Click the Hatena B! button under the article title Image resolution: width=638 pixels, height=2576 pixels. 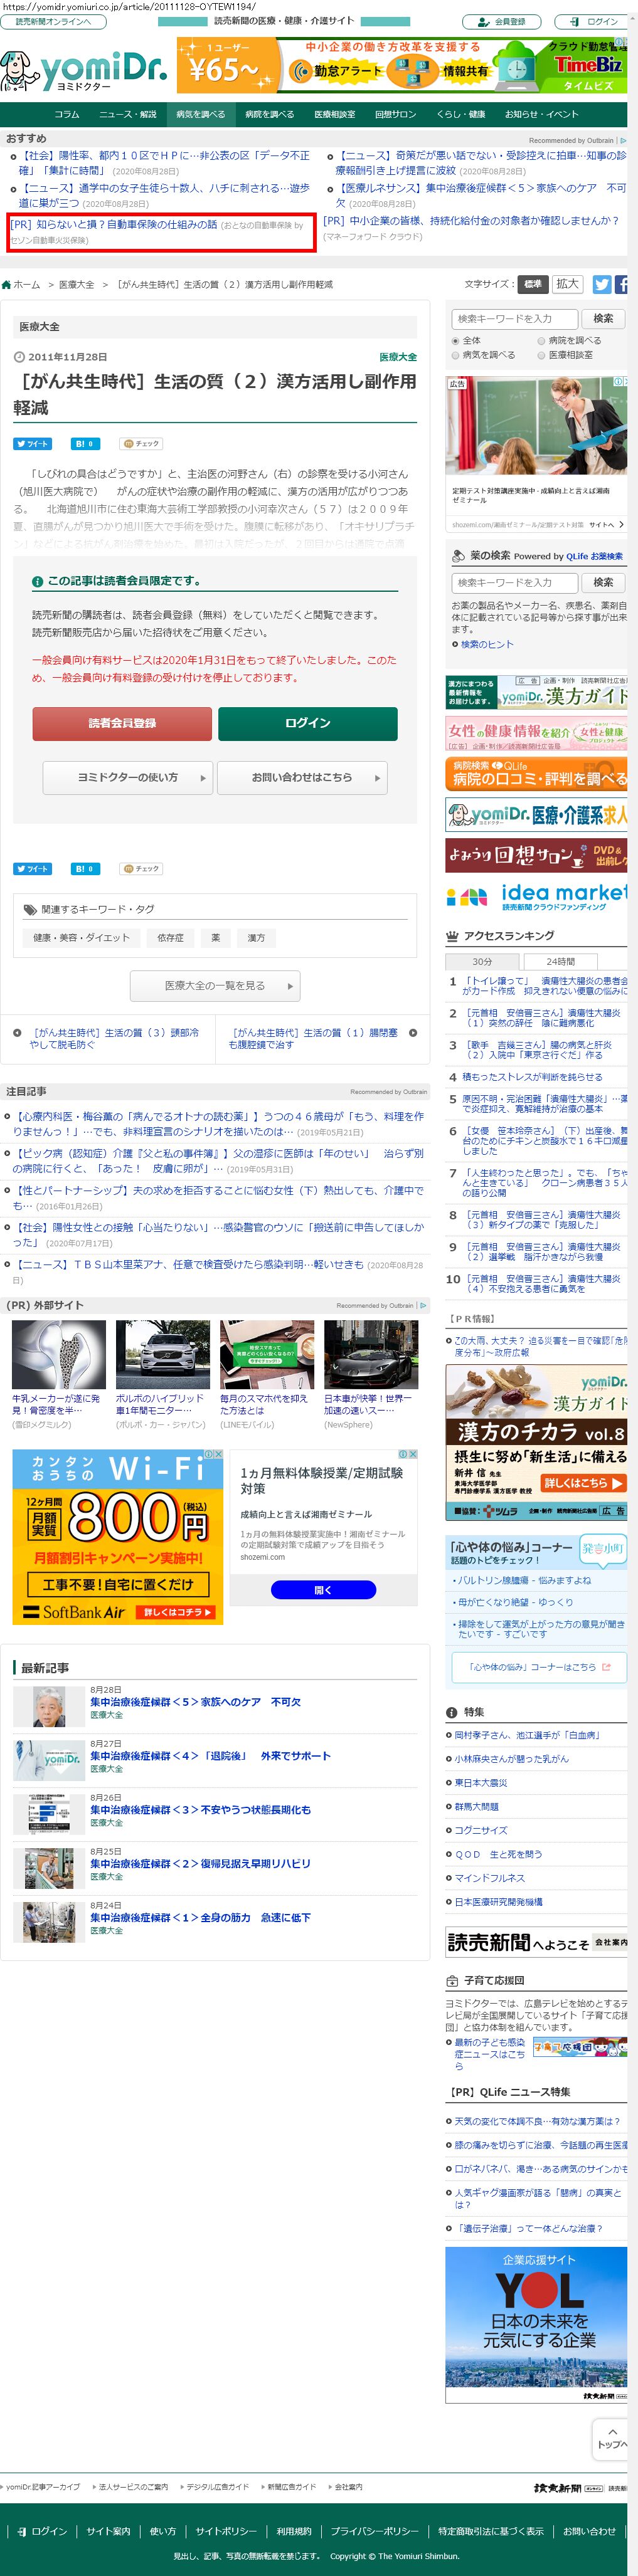84,443
